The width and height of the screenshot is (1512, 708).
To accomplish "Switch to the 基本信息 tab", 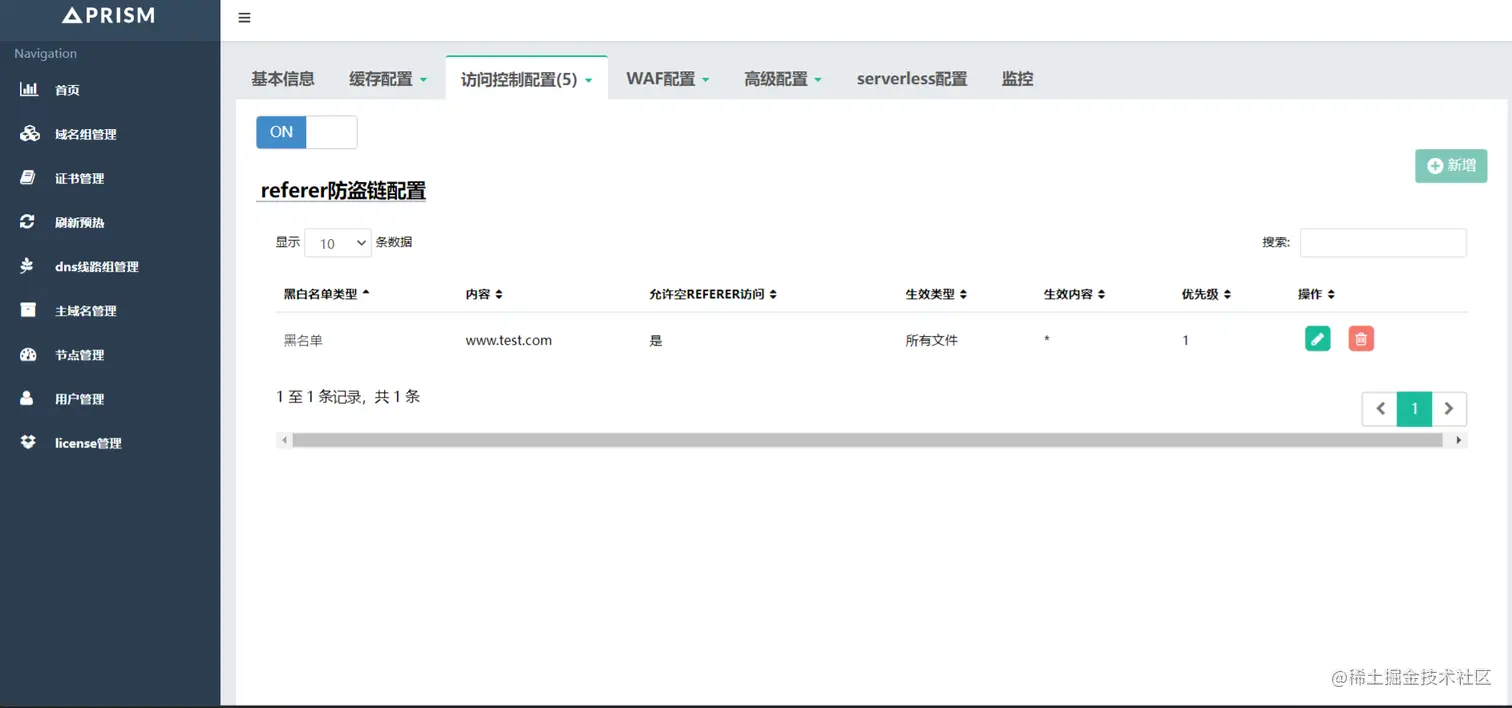I will [x=283, y=79].
